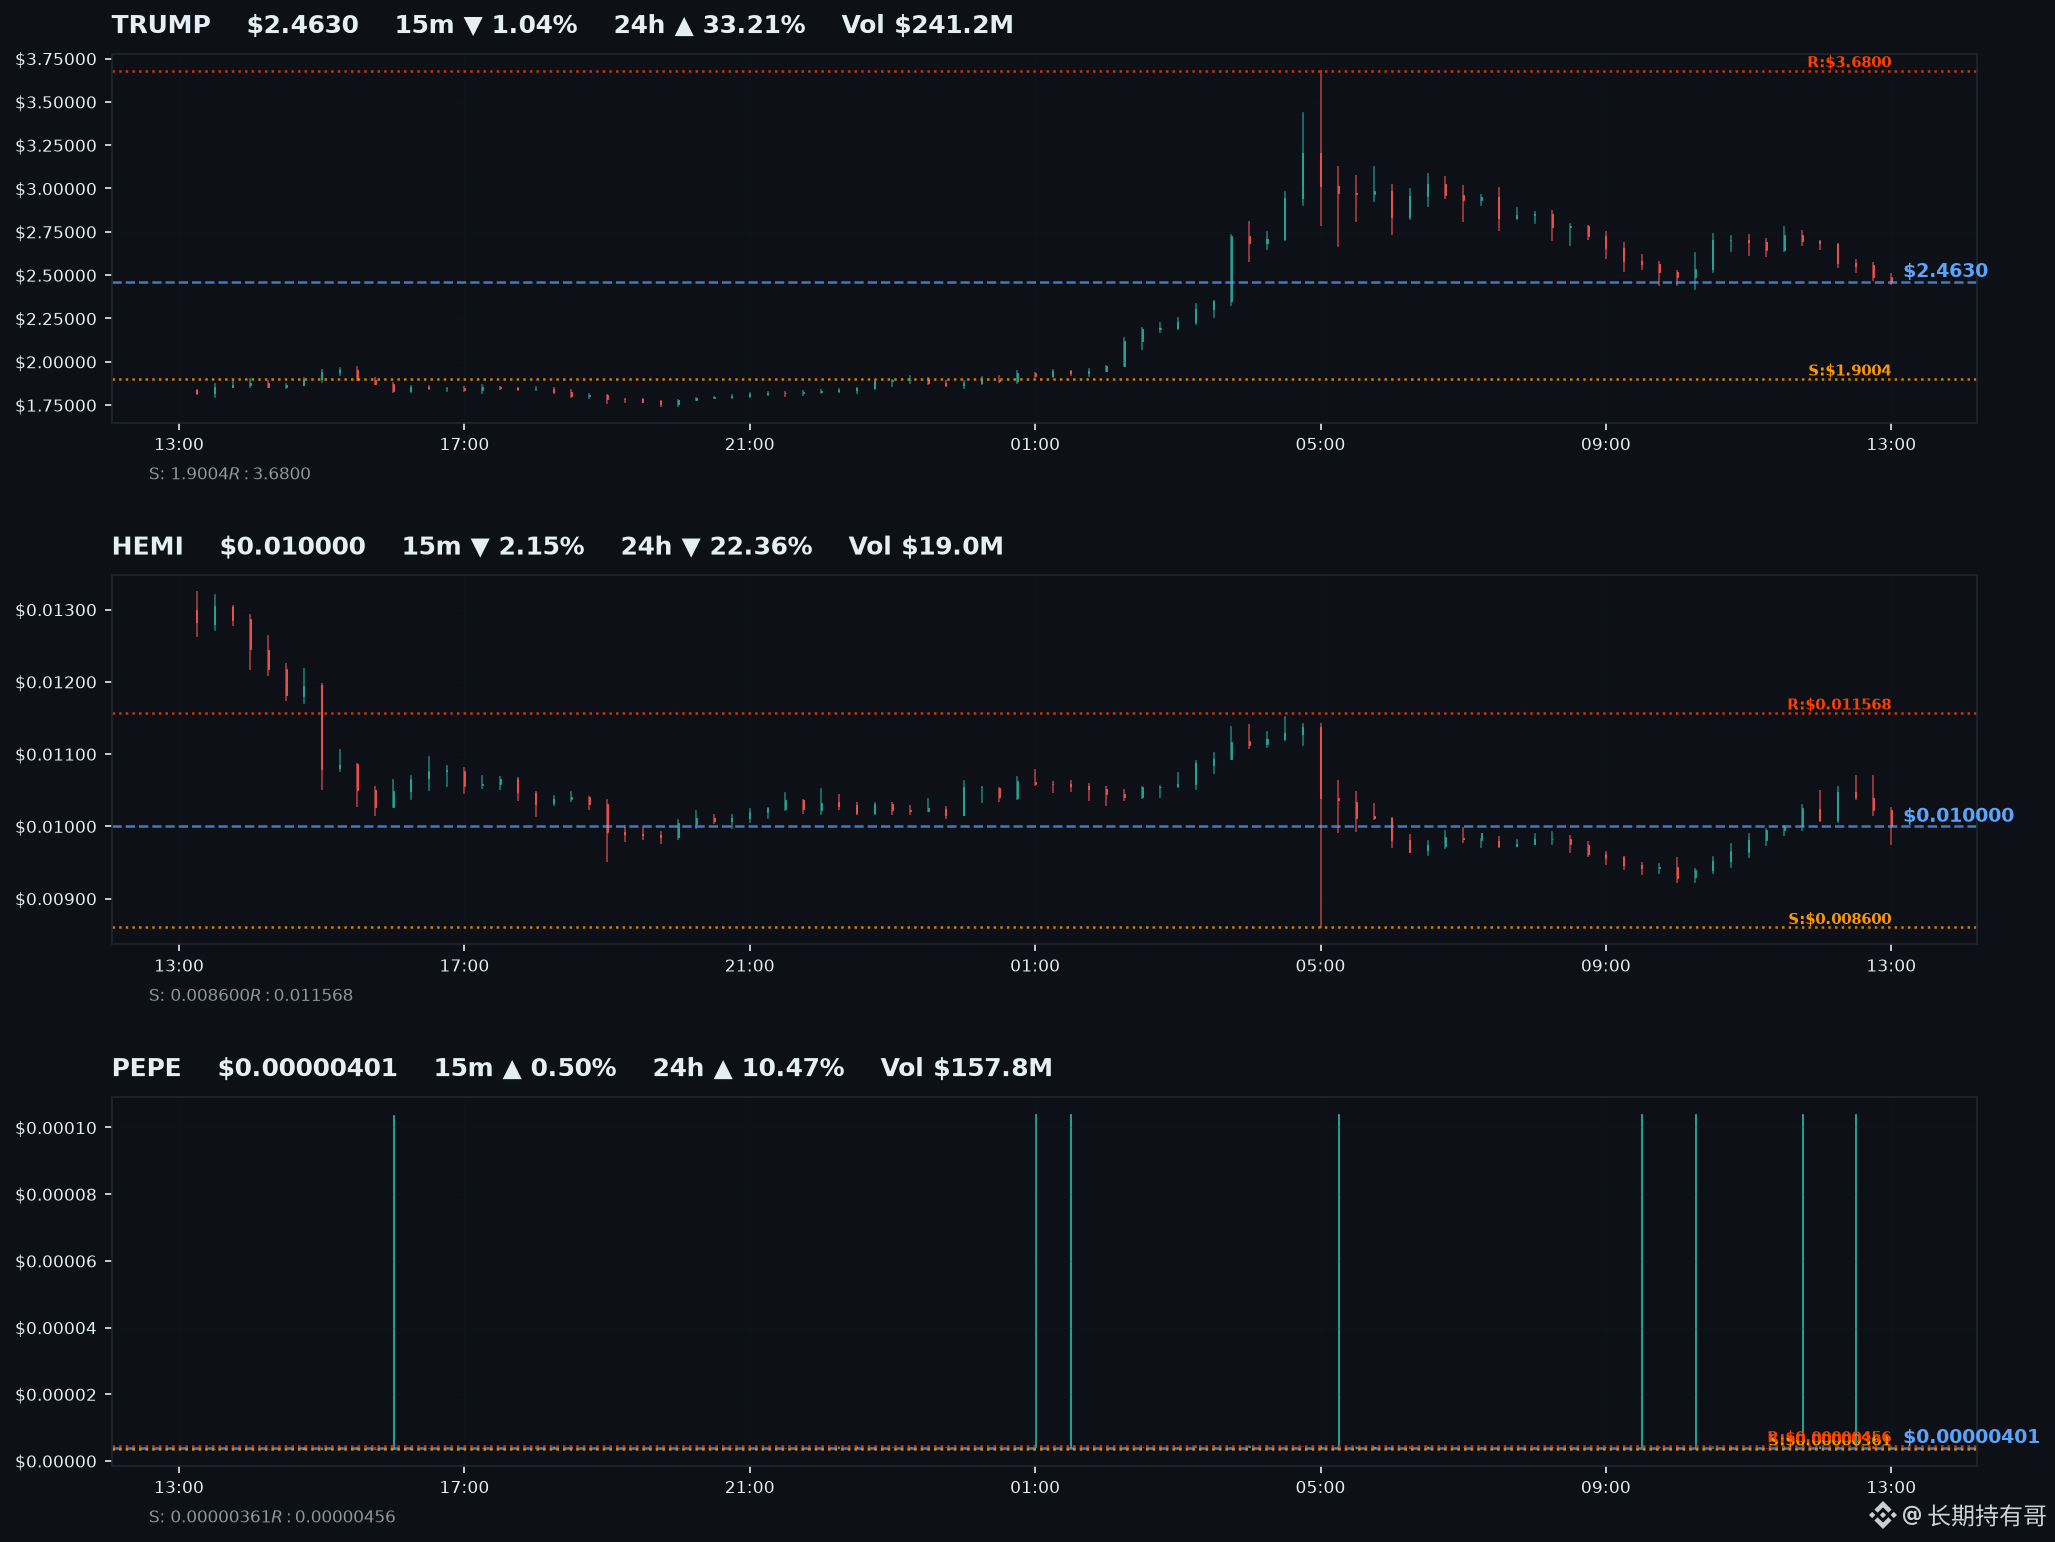Click the $0.00008 y-axis label
Viewport: 2055px width, 1542px height.
point(56,1195)
